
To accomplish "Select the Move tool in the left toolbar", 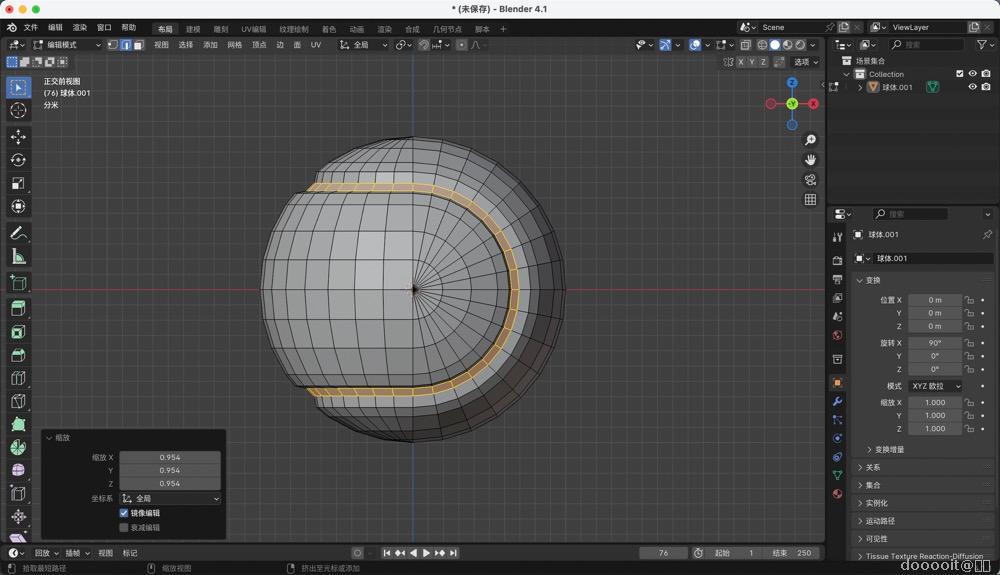I will [18, 136].
